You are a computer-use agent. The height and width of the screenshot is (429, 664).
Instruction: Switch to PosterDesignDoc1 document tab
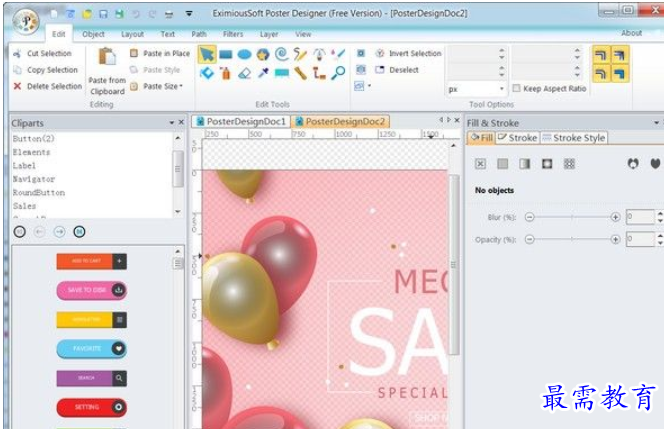[x=241, y=122]
